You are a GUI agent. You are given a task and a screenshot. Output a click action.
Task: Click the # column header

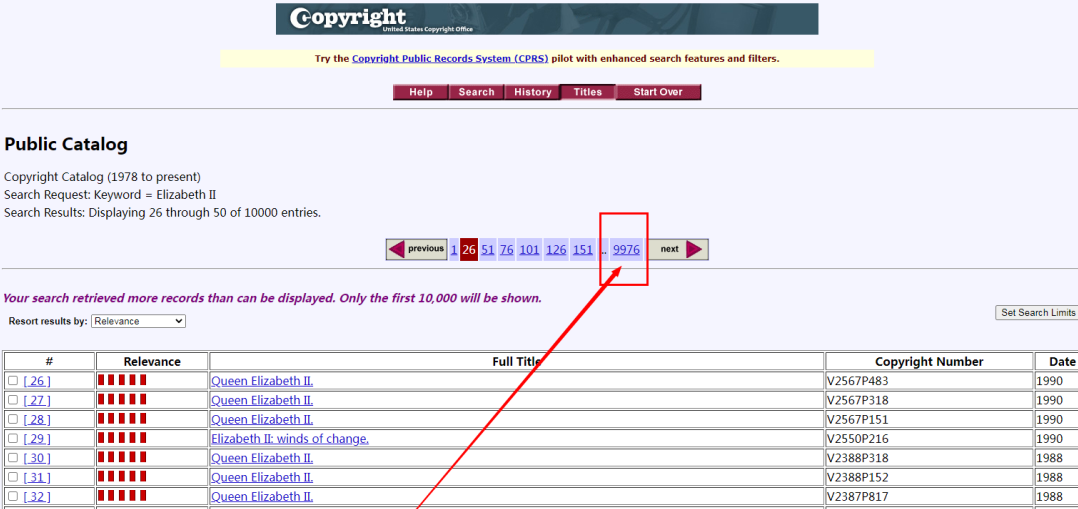point(49,361)
